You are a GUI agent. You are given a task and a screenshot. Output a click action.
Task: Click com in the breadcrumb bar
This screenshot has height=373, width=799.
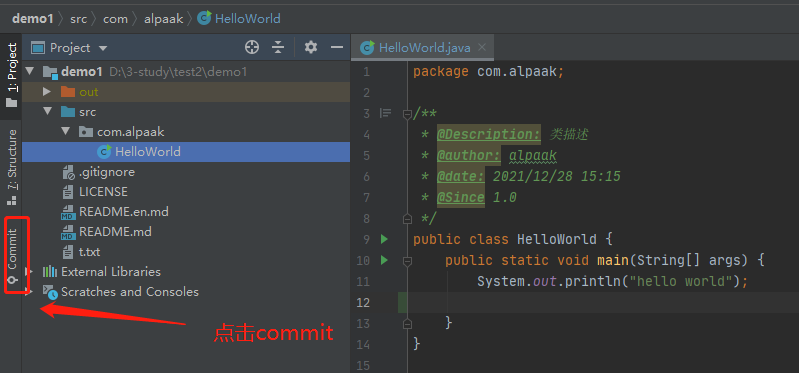[115, 19]
